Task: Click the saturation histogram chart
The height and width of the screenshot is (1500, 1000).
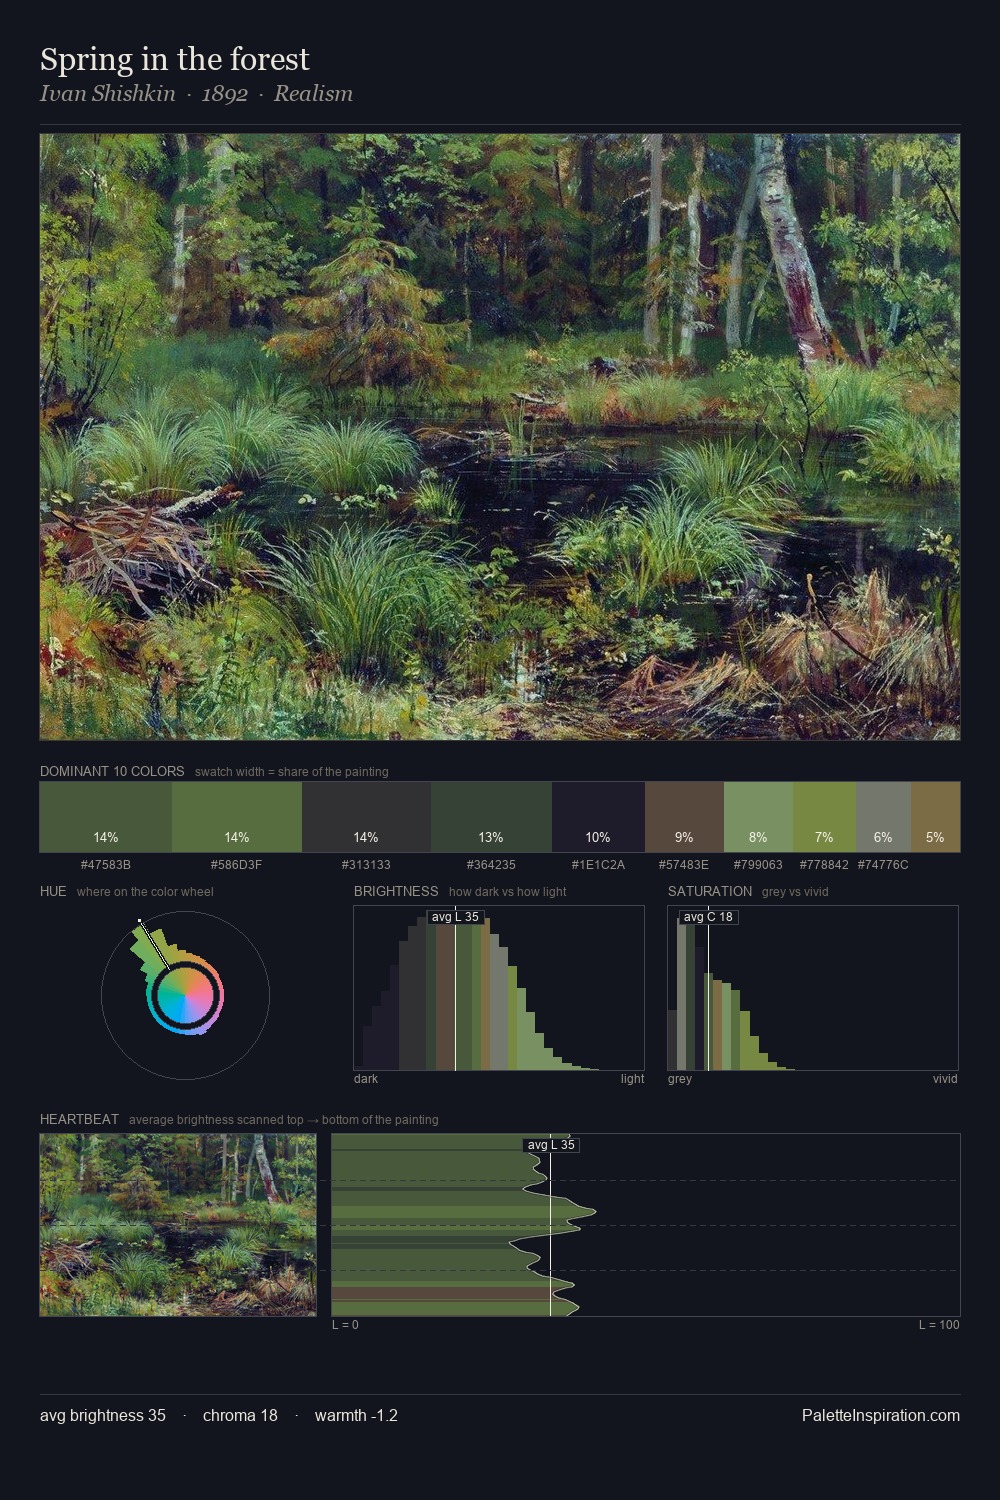Action: [813, 988]
